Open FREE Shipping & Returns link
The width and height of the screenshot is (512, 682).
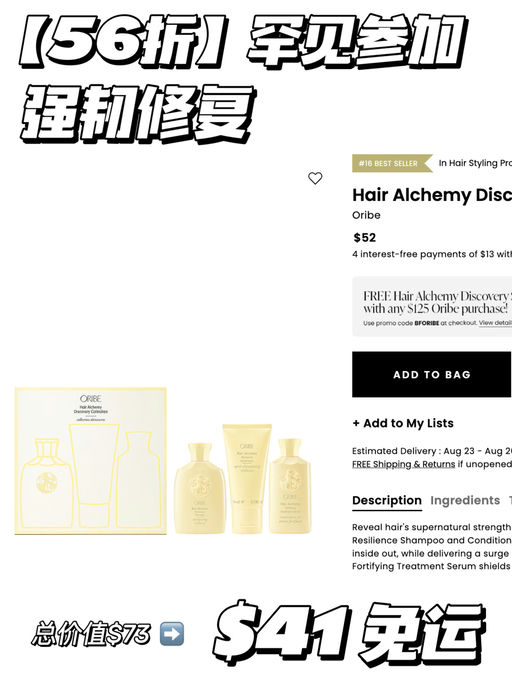click(403, 464)
